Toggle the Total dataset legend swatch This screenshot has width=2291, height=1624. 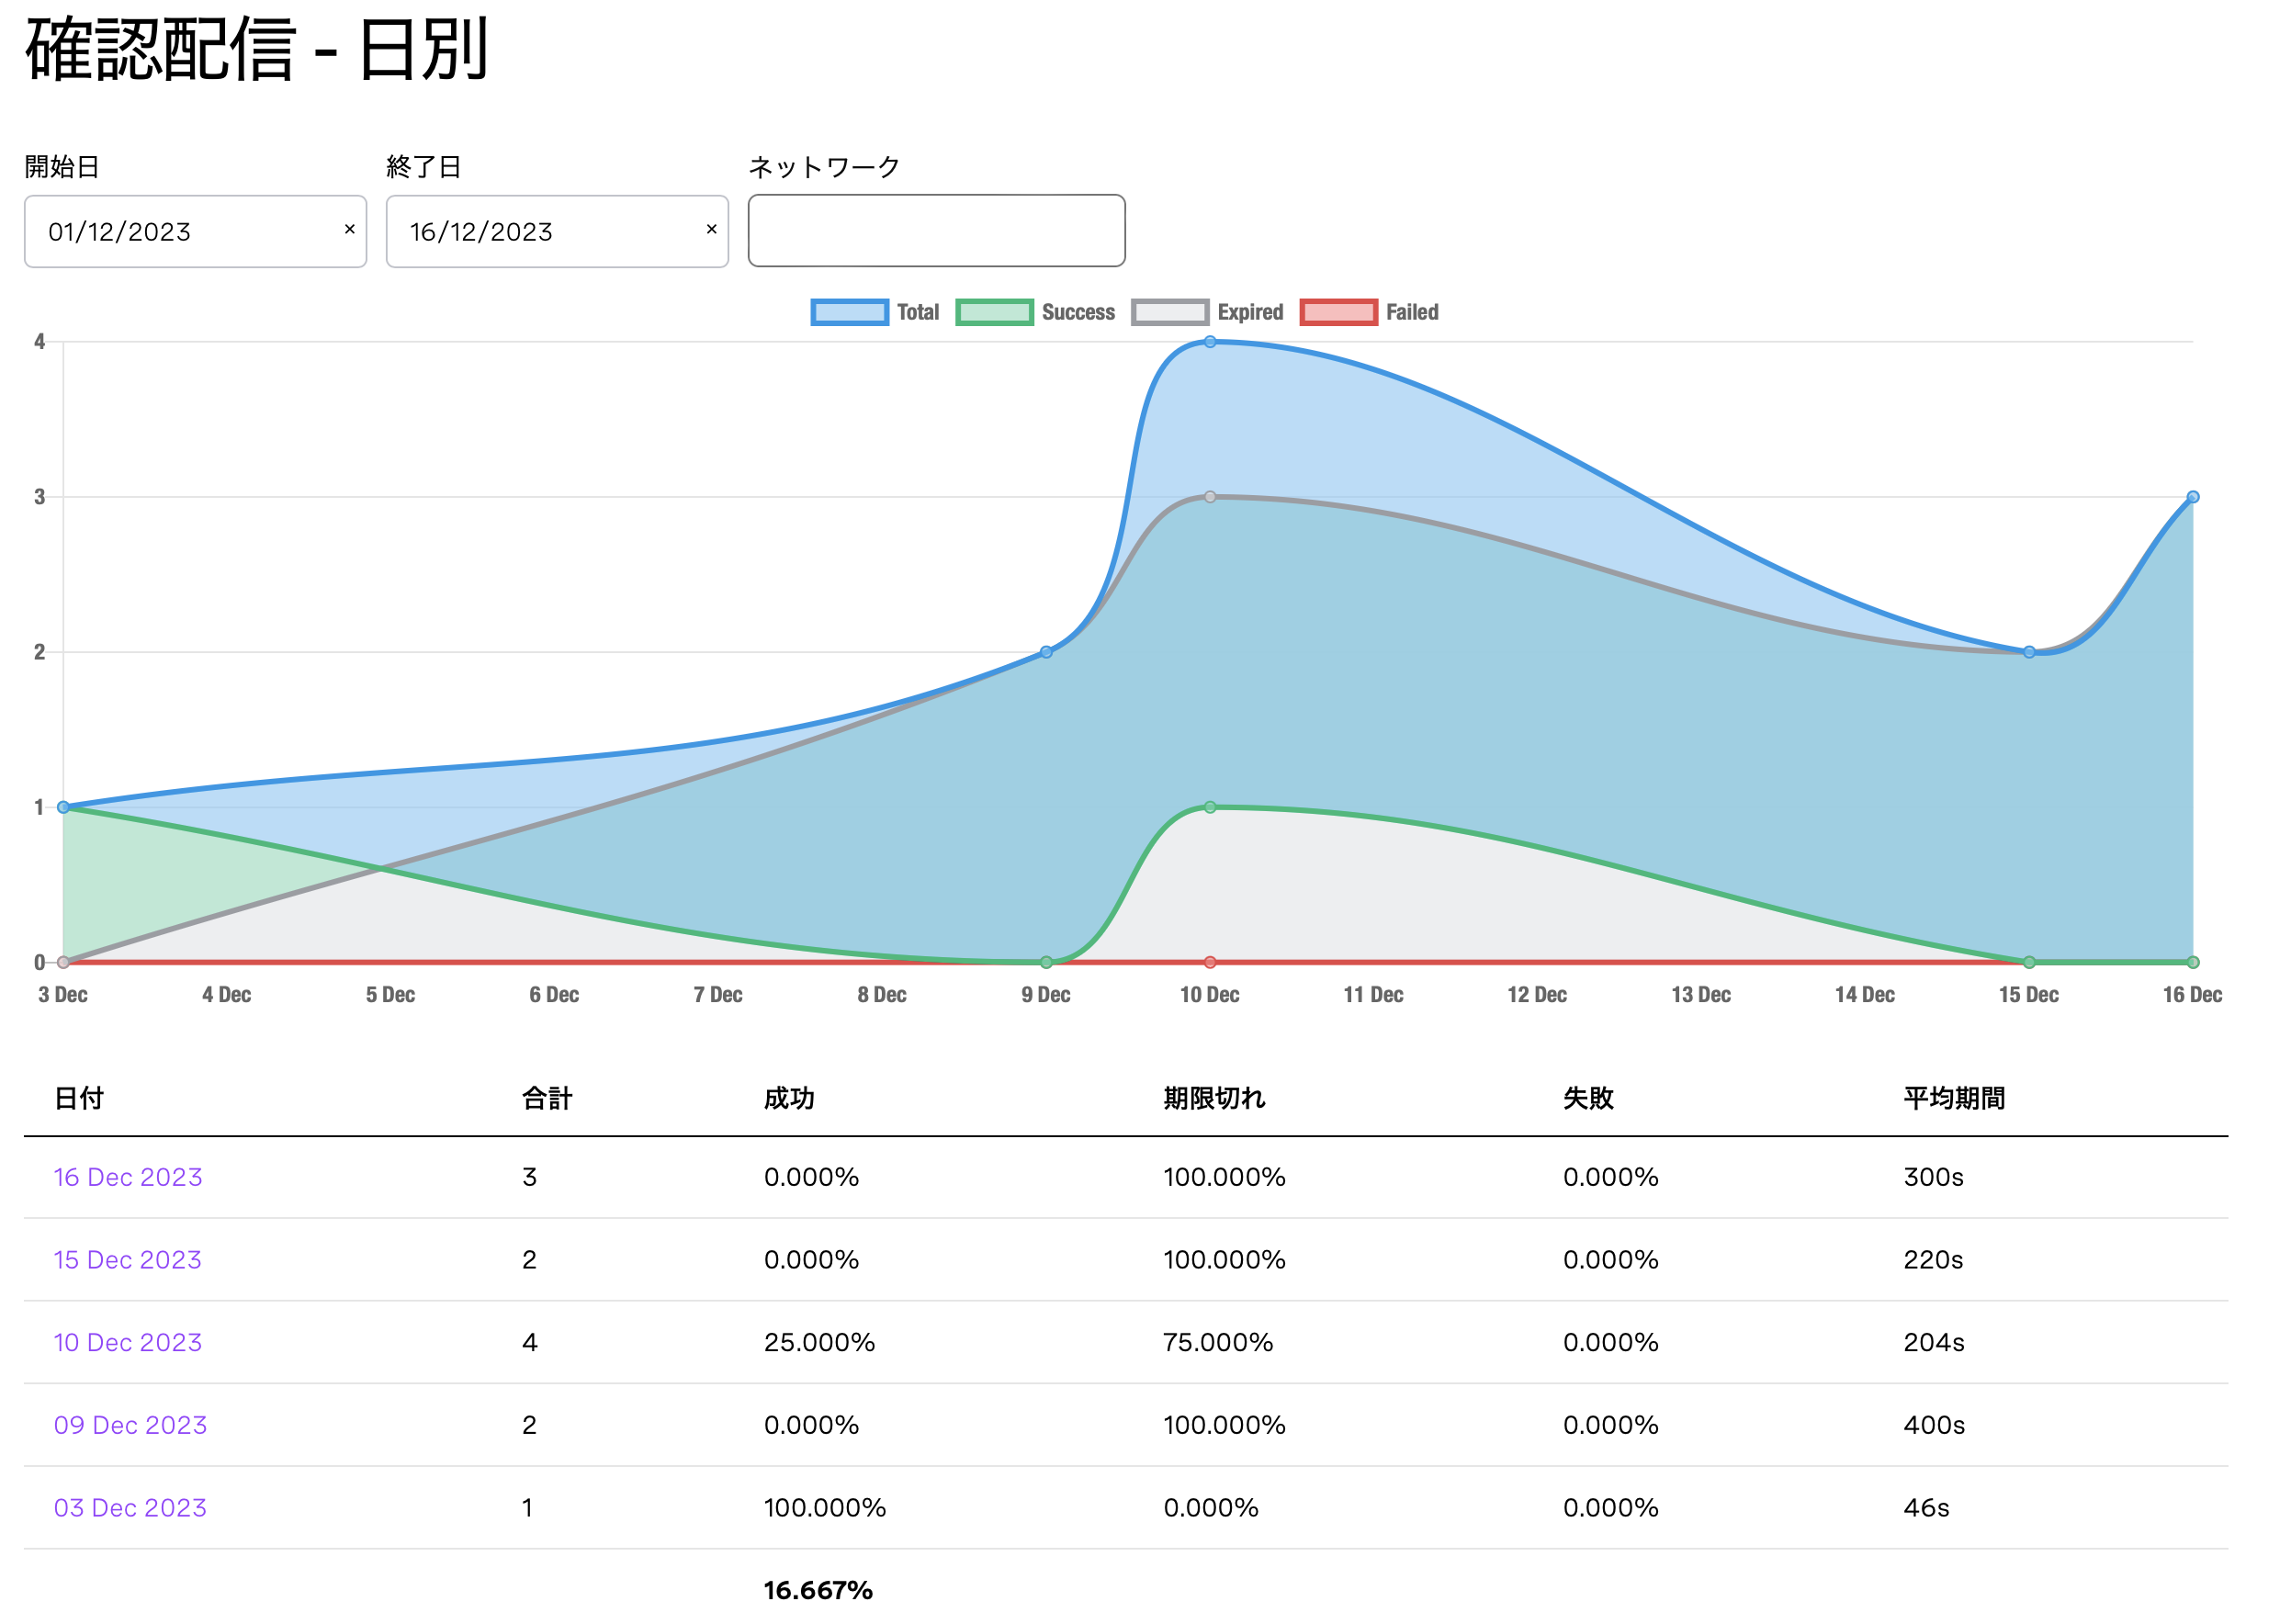(848, 312)
